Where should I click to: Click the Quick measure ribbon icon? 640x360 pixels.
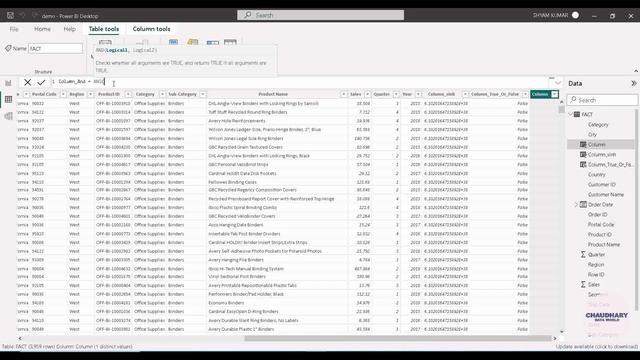pos(193,42)
